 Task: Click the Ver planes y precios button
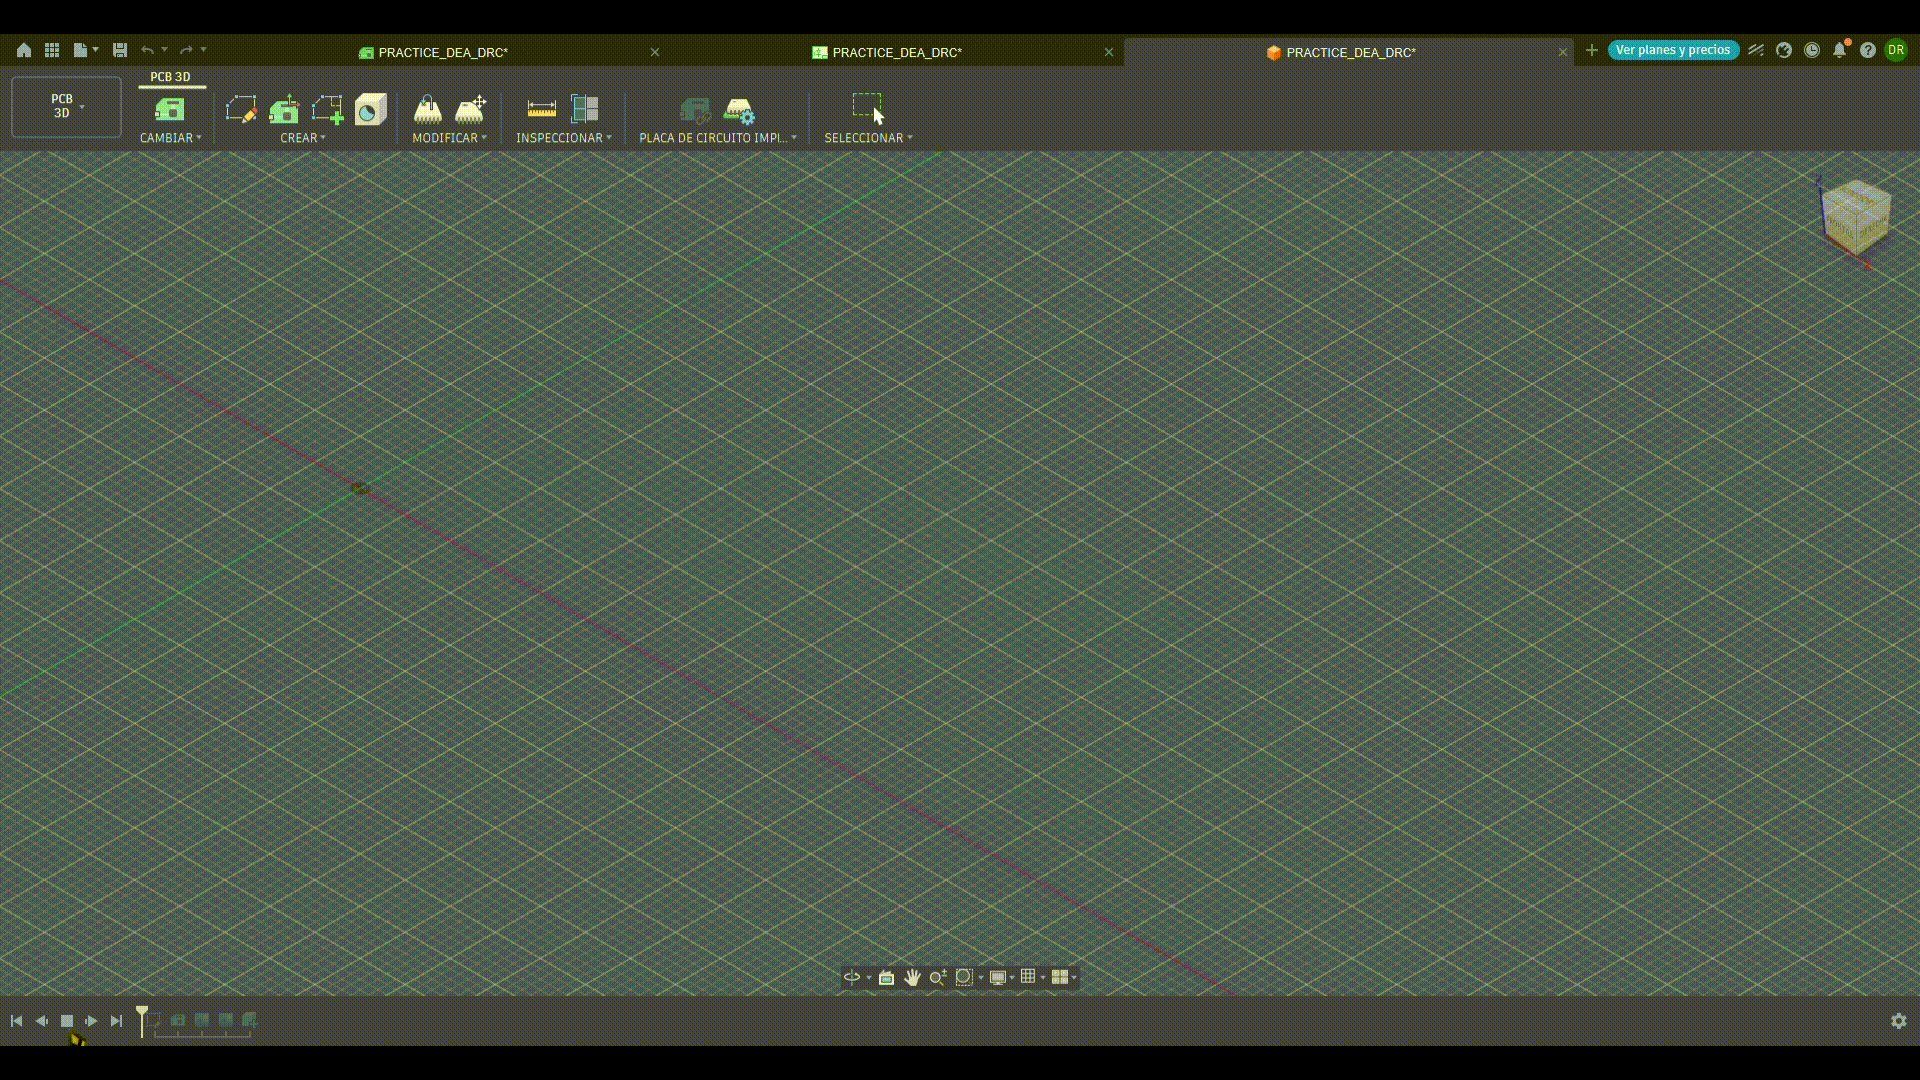1673,50
